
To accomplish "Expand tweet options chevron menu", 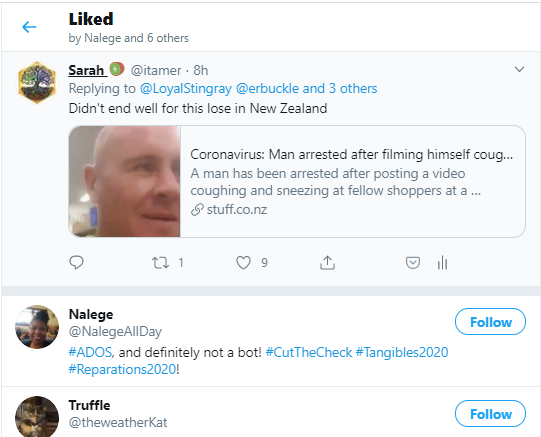I will pyautogui.click(x=519, y=69).
